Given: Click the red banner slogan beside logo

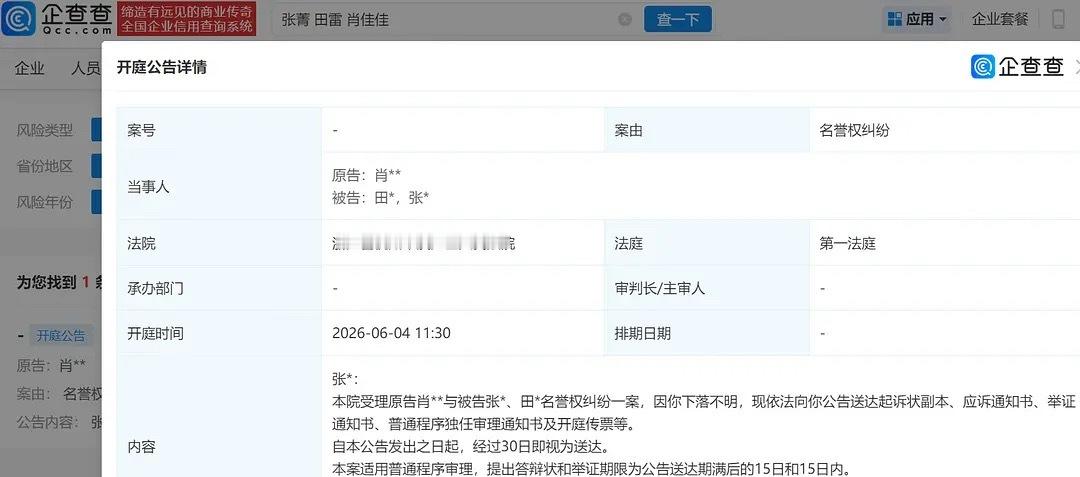Looking at the screenshot, I should tap(186, 19).
